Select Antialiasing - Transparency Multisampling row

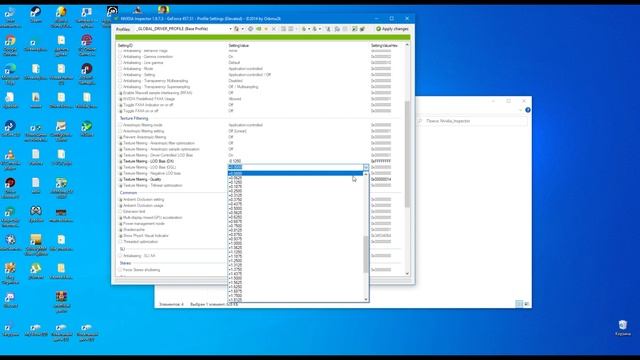(x=260, y=81)
